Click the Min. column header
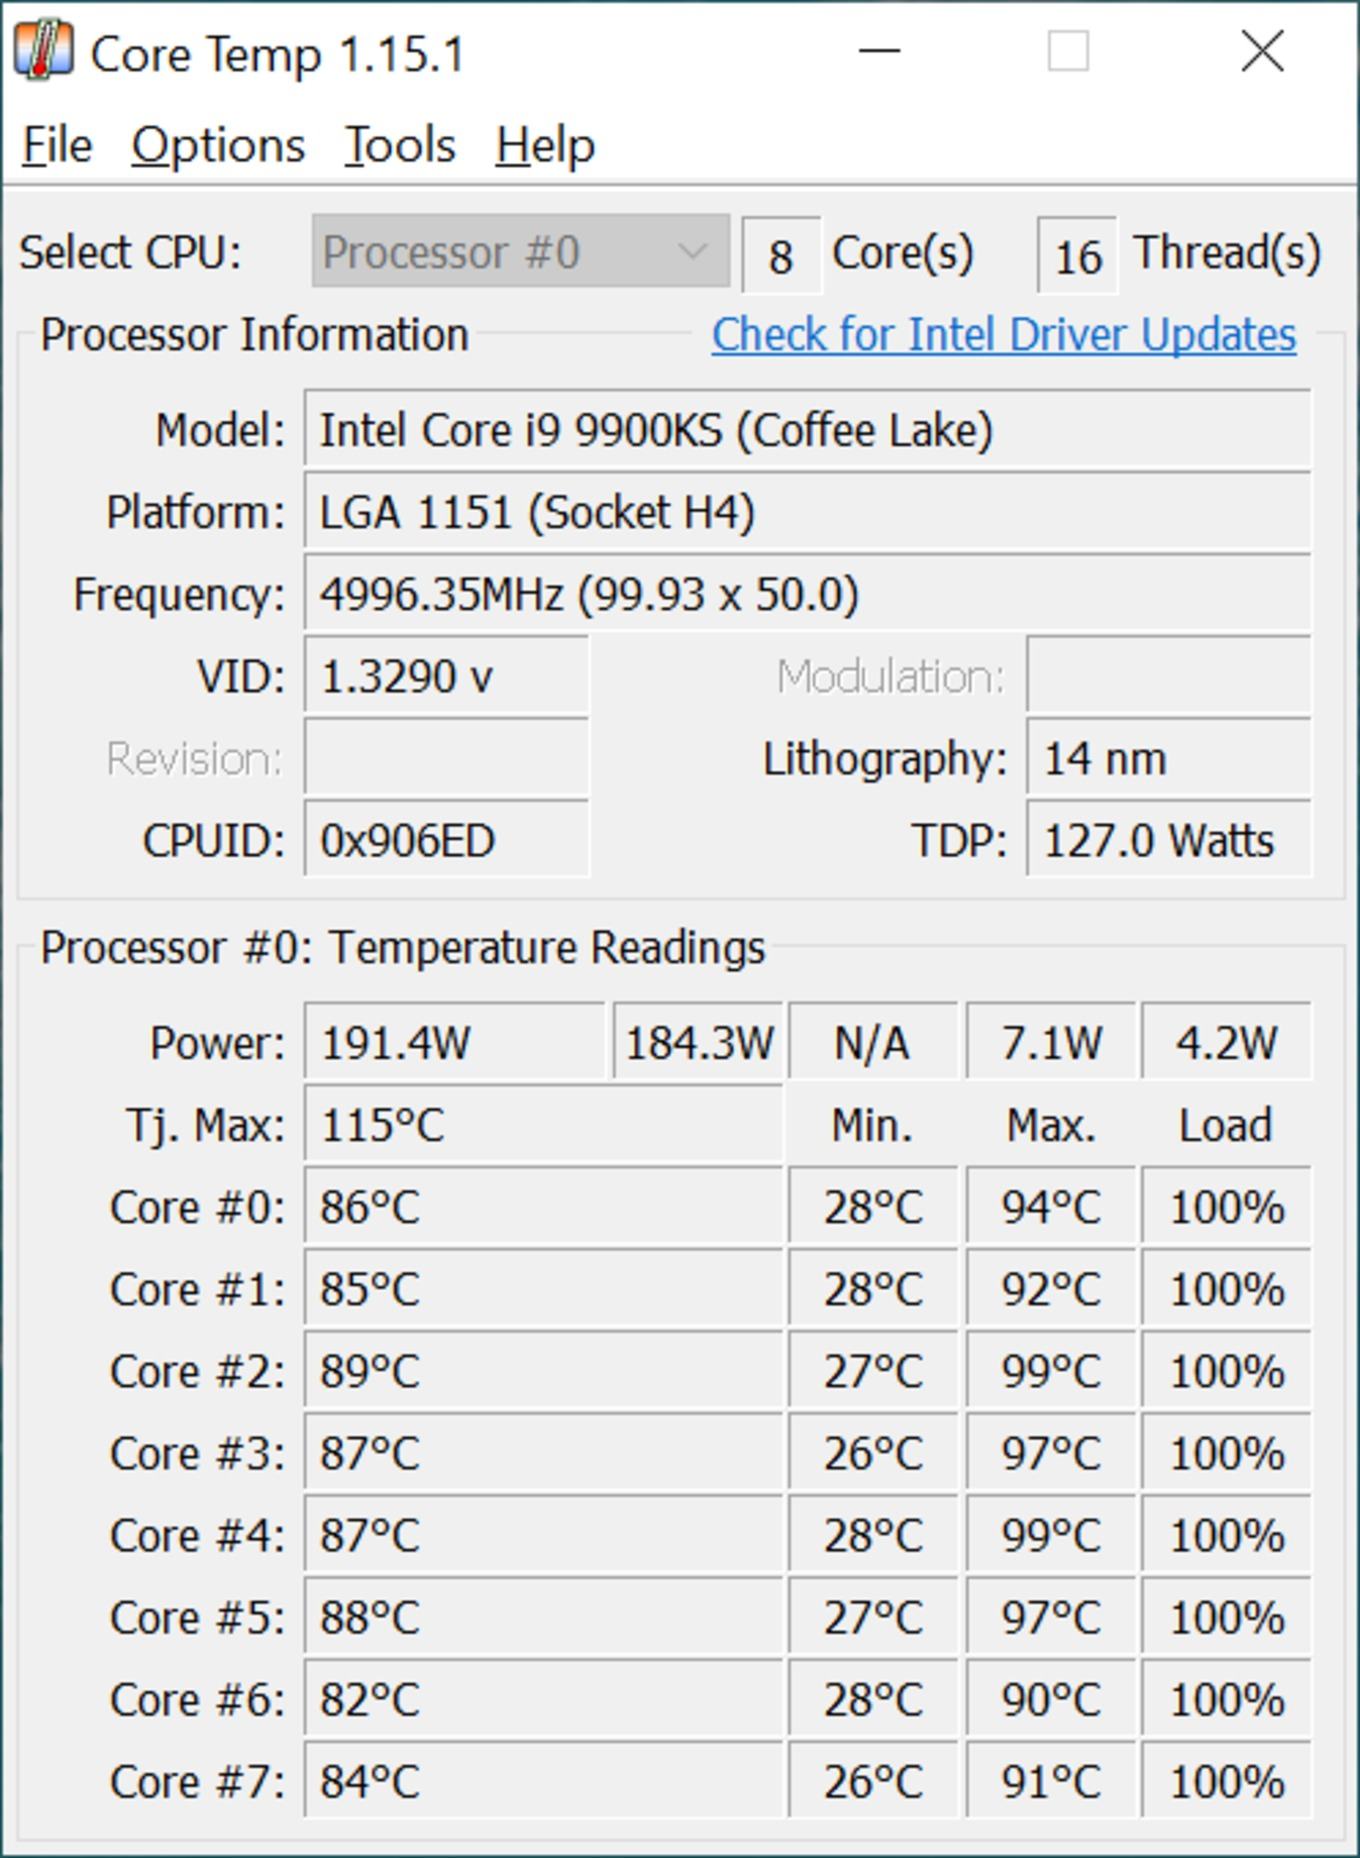Image resolution: width=1360 pixels, height=1858 pixels. click(x=872, y=1126)
